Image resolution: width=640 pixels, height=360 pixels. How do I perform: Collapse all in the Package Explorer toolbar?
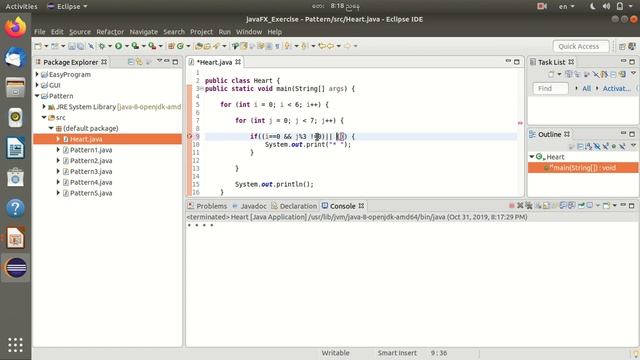point(131,62)
